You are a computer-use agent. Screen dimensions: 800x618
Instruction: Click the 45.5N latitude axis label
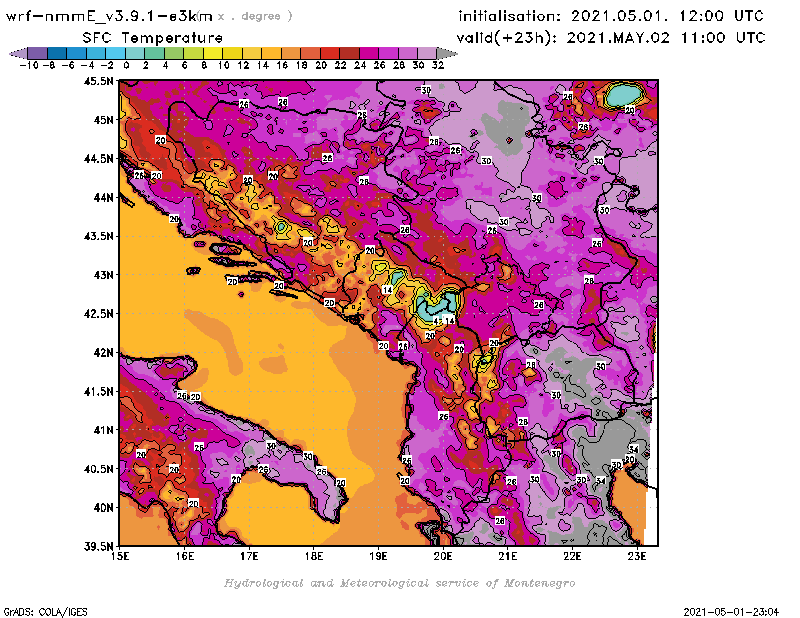pyautogui.click(x=98, y=81)
